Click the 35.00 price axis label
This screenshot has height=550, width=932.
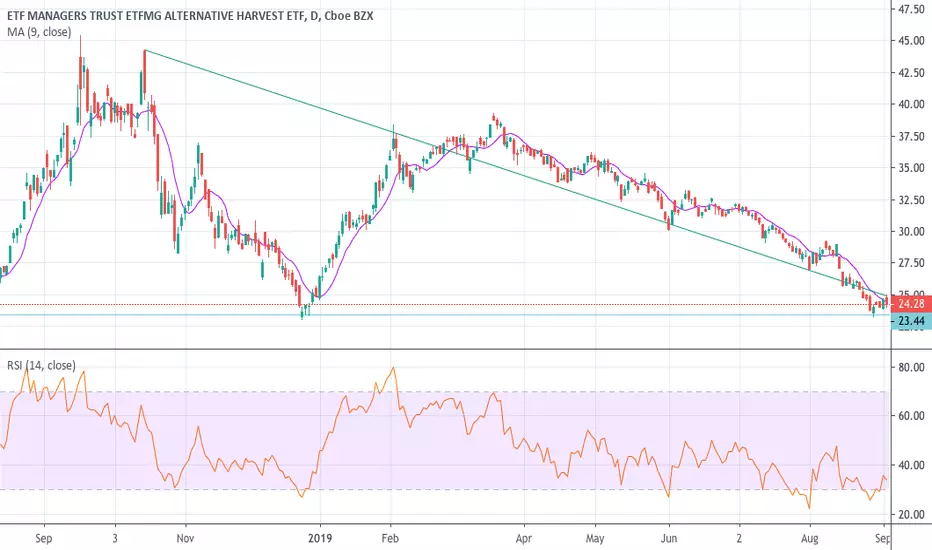[911, 168]
